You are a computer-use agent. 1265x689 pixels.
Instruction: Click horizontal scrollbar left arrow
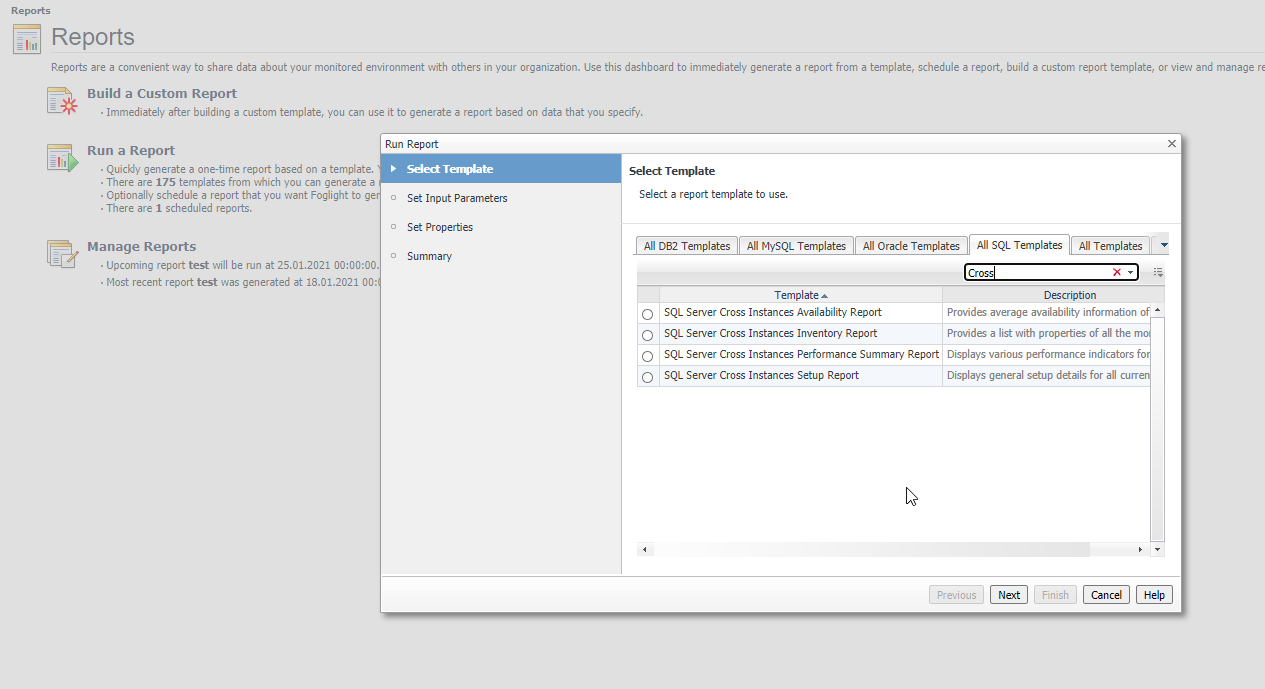coord(645,550)
